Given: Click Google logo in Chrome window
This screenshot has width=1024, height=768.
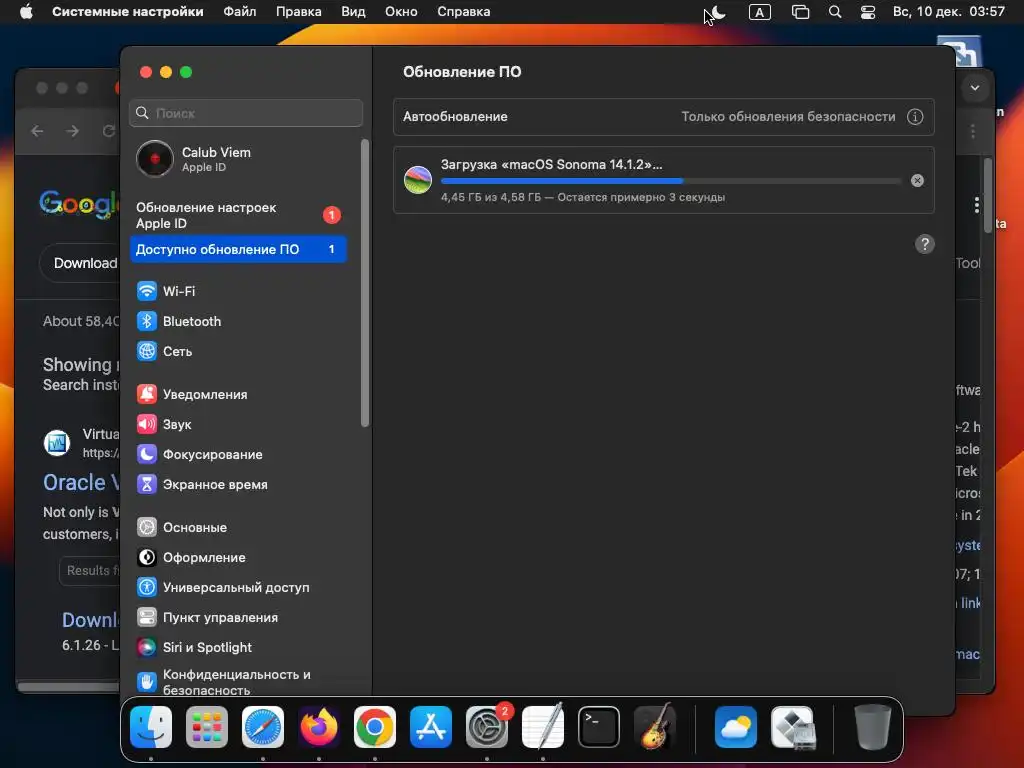Looking at the screenshot, I should (x=79, y=204).
